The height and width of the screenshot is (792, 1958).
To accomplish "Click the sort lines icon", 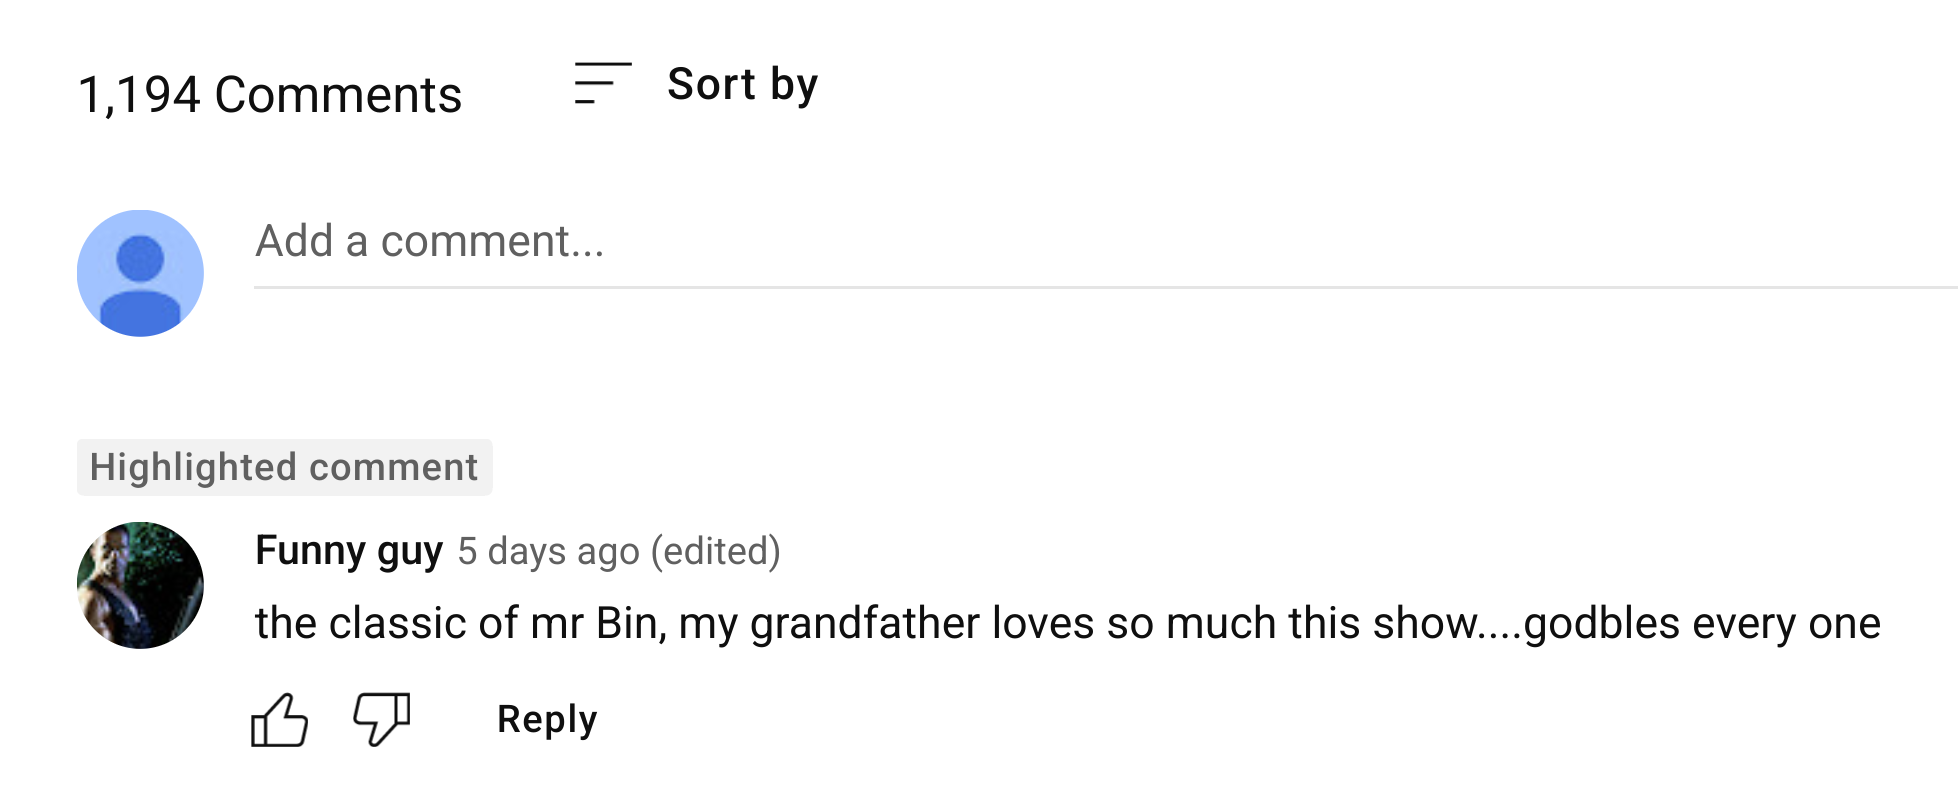I will [x=603, y=83].
